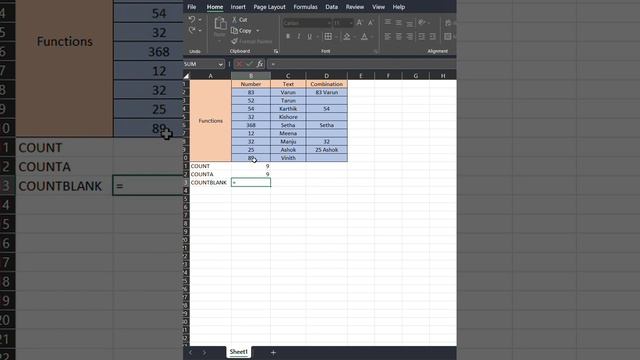Open the File tab
The height and width of the screenshot is (360, 640).
[191, 7]
